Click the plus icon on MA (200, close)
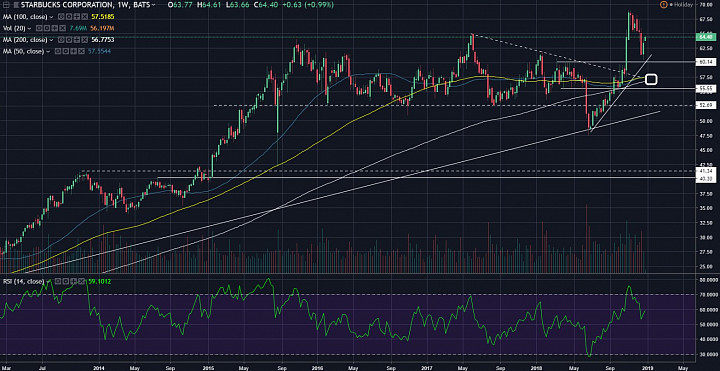Viewport: 720px width, 371px height. click(77, 40)
